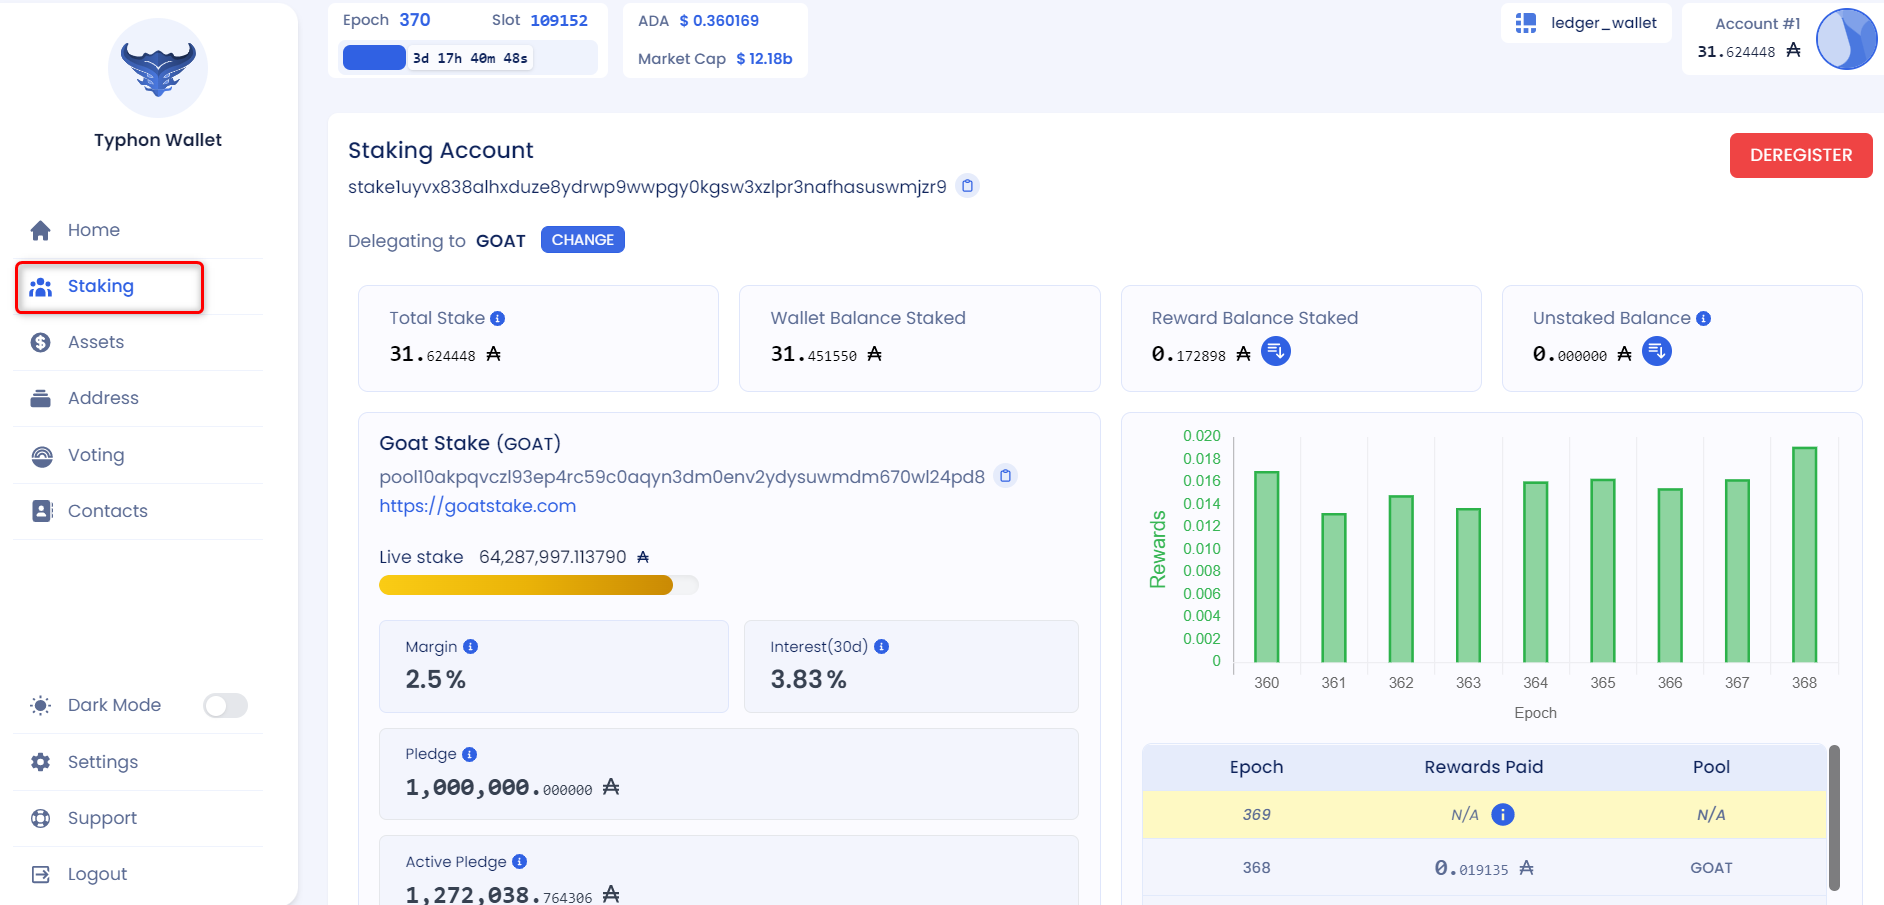Open the Contacts menu item
The width and height of the screenshot is (1884, 905).
coord(138,511)
